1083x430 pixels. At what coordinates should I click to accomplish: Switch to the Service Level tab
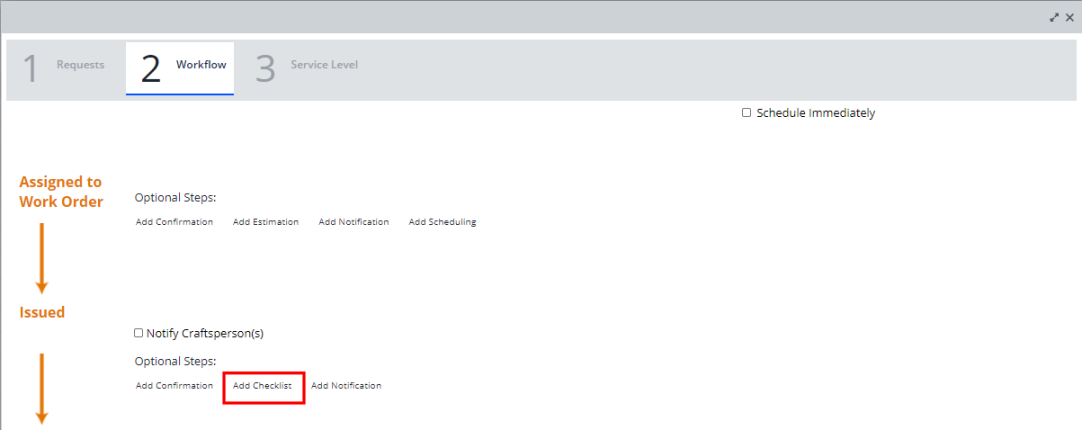point(307,66)
